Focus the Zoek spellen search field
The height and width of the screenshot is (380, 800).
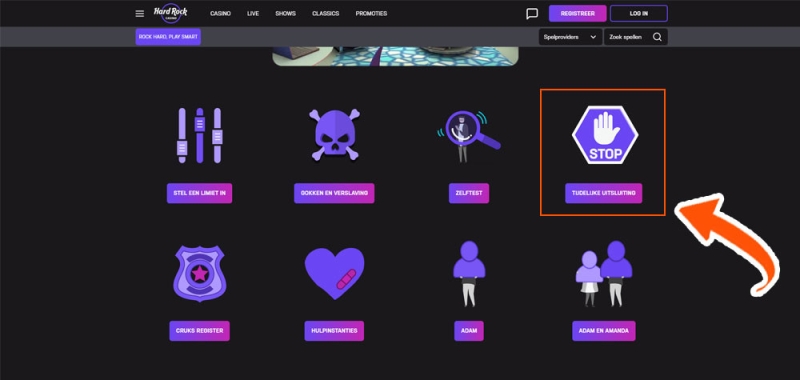(x=636, y=37)
